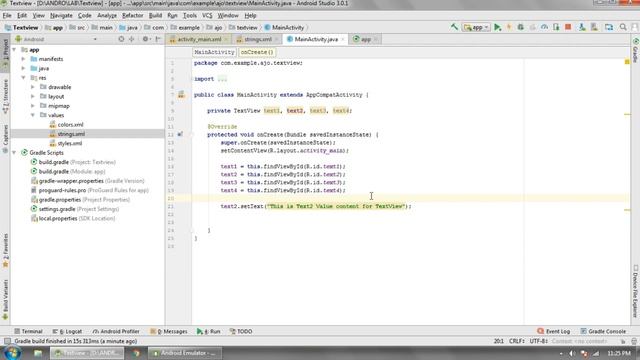Collapse the app module node

(15, 49)
